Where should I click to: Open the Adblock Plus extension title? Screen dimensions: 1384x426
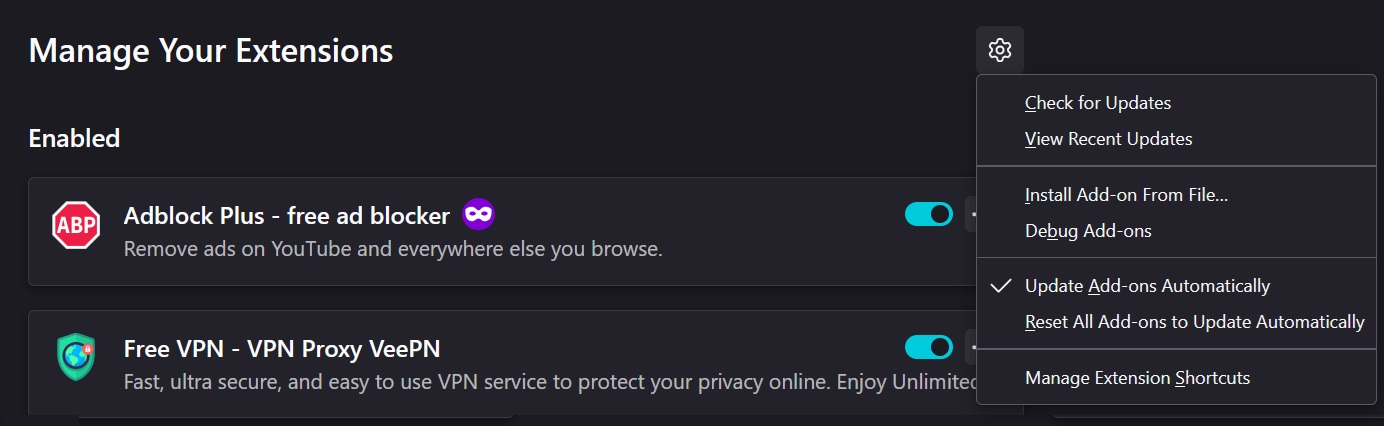[x=286, y=216]
